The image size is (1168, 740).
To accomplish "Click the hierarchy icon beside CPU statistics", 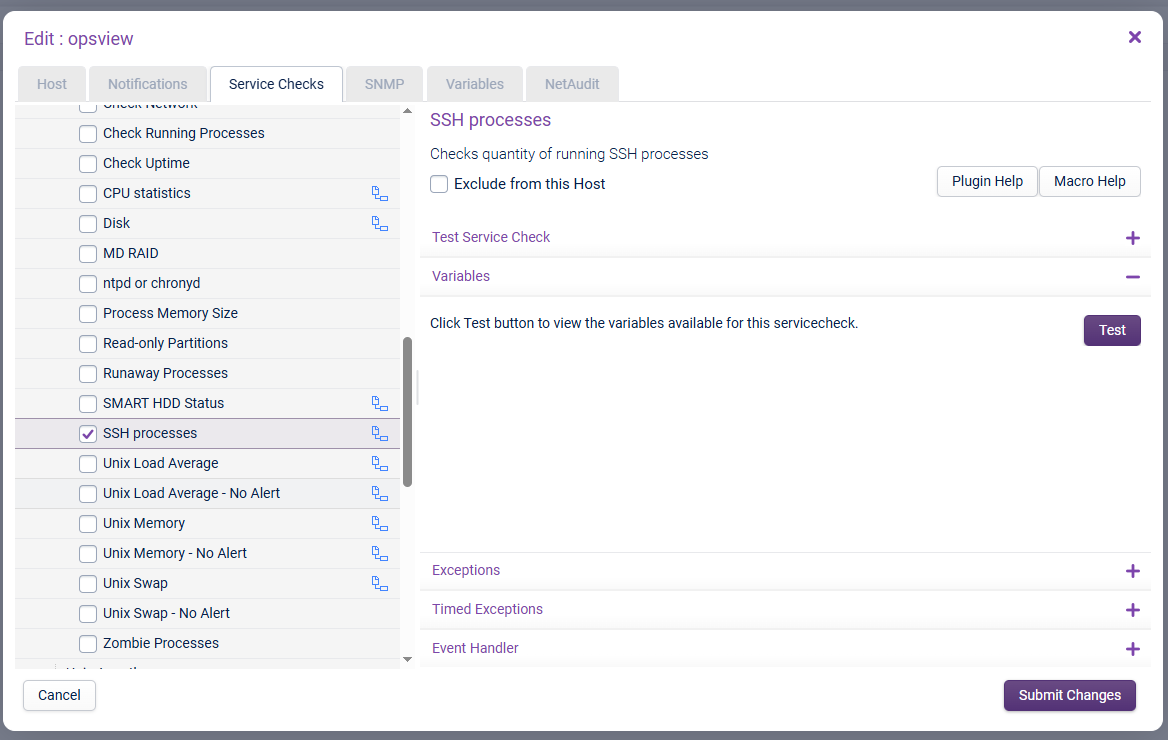I will click(380, 193).
